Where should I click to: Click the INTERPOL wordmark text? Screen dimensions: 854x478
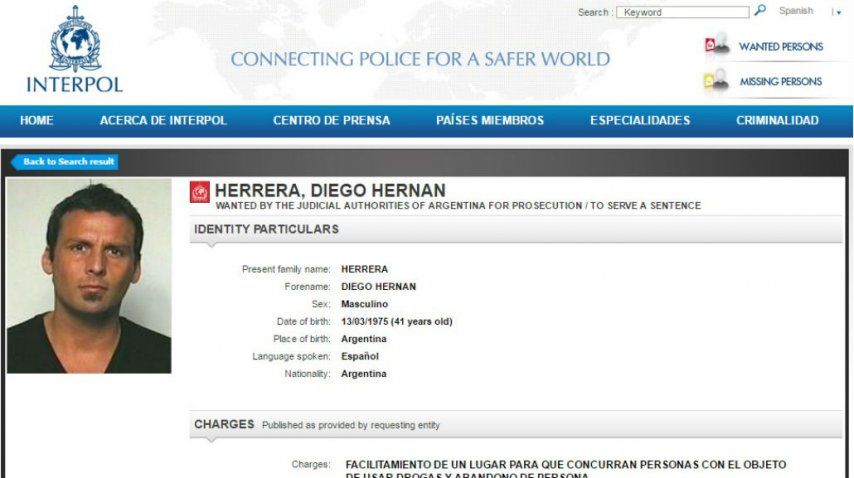75,85
